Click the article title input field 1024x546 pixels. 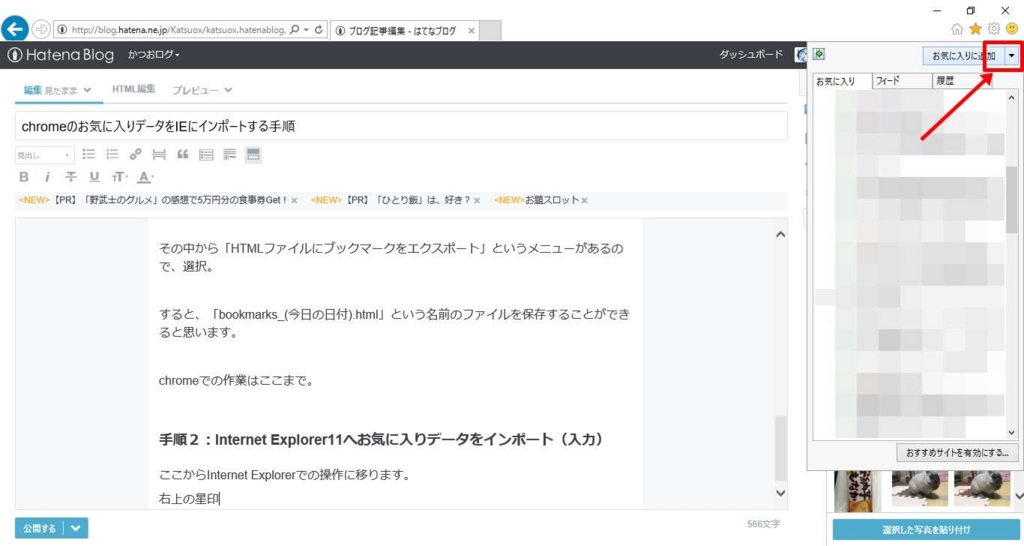[x=401, y=126]
